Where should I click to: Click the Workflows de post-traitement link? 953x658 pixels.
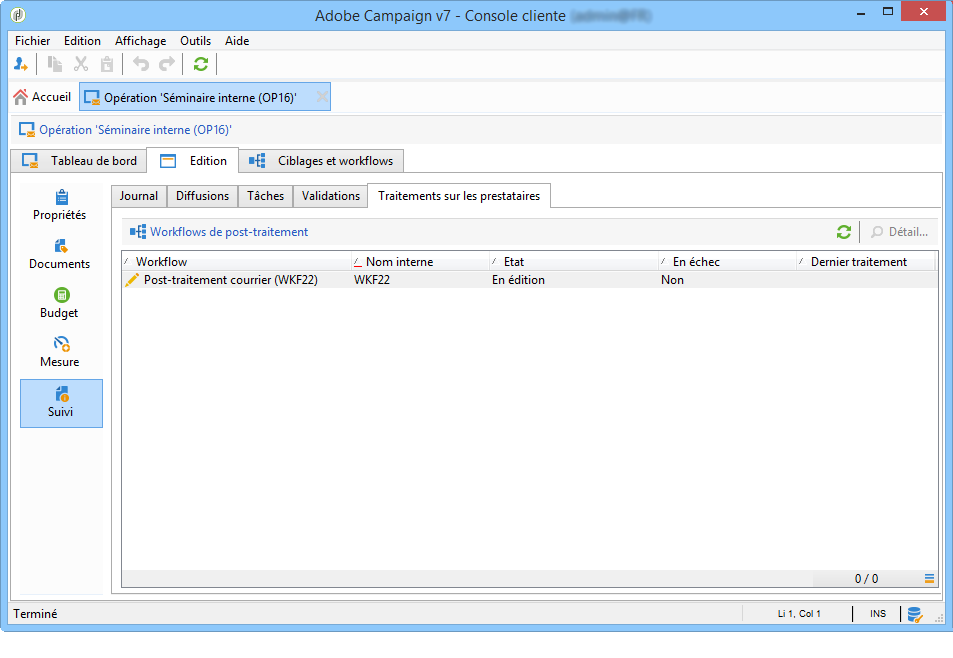coord(229,231)
